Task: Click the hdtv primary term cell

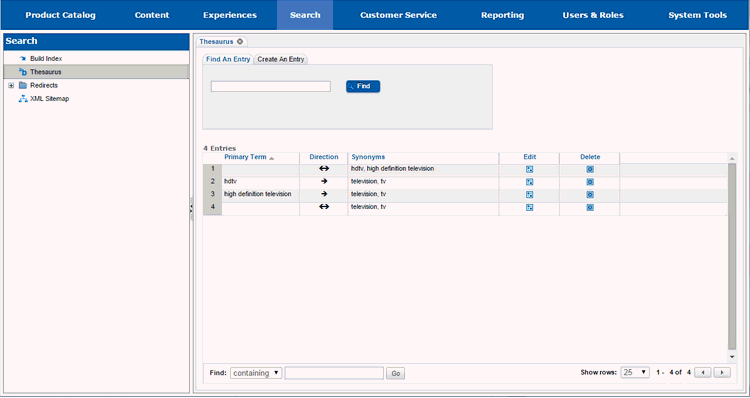Action: [x=261, y=182]
